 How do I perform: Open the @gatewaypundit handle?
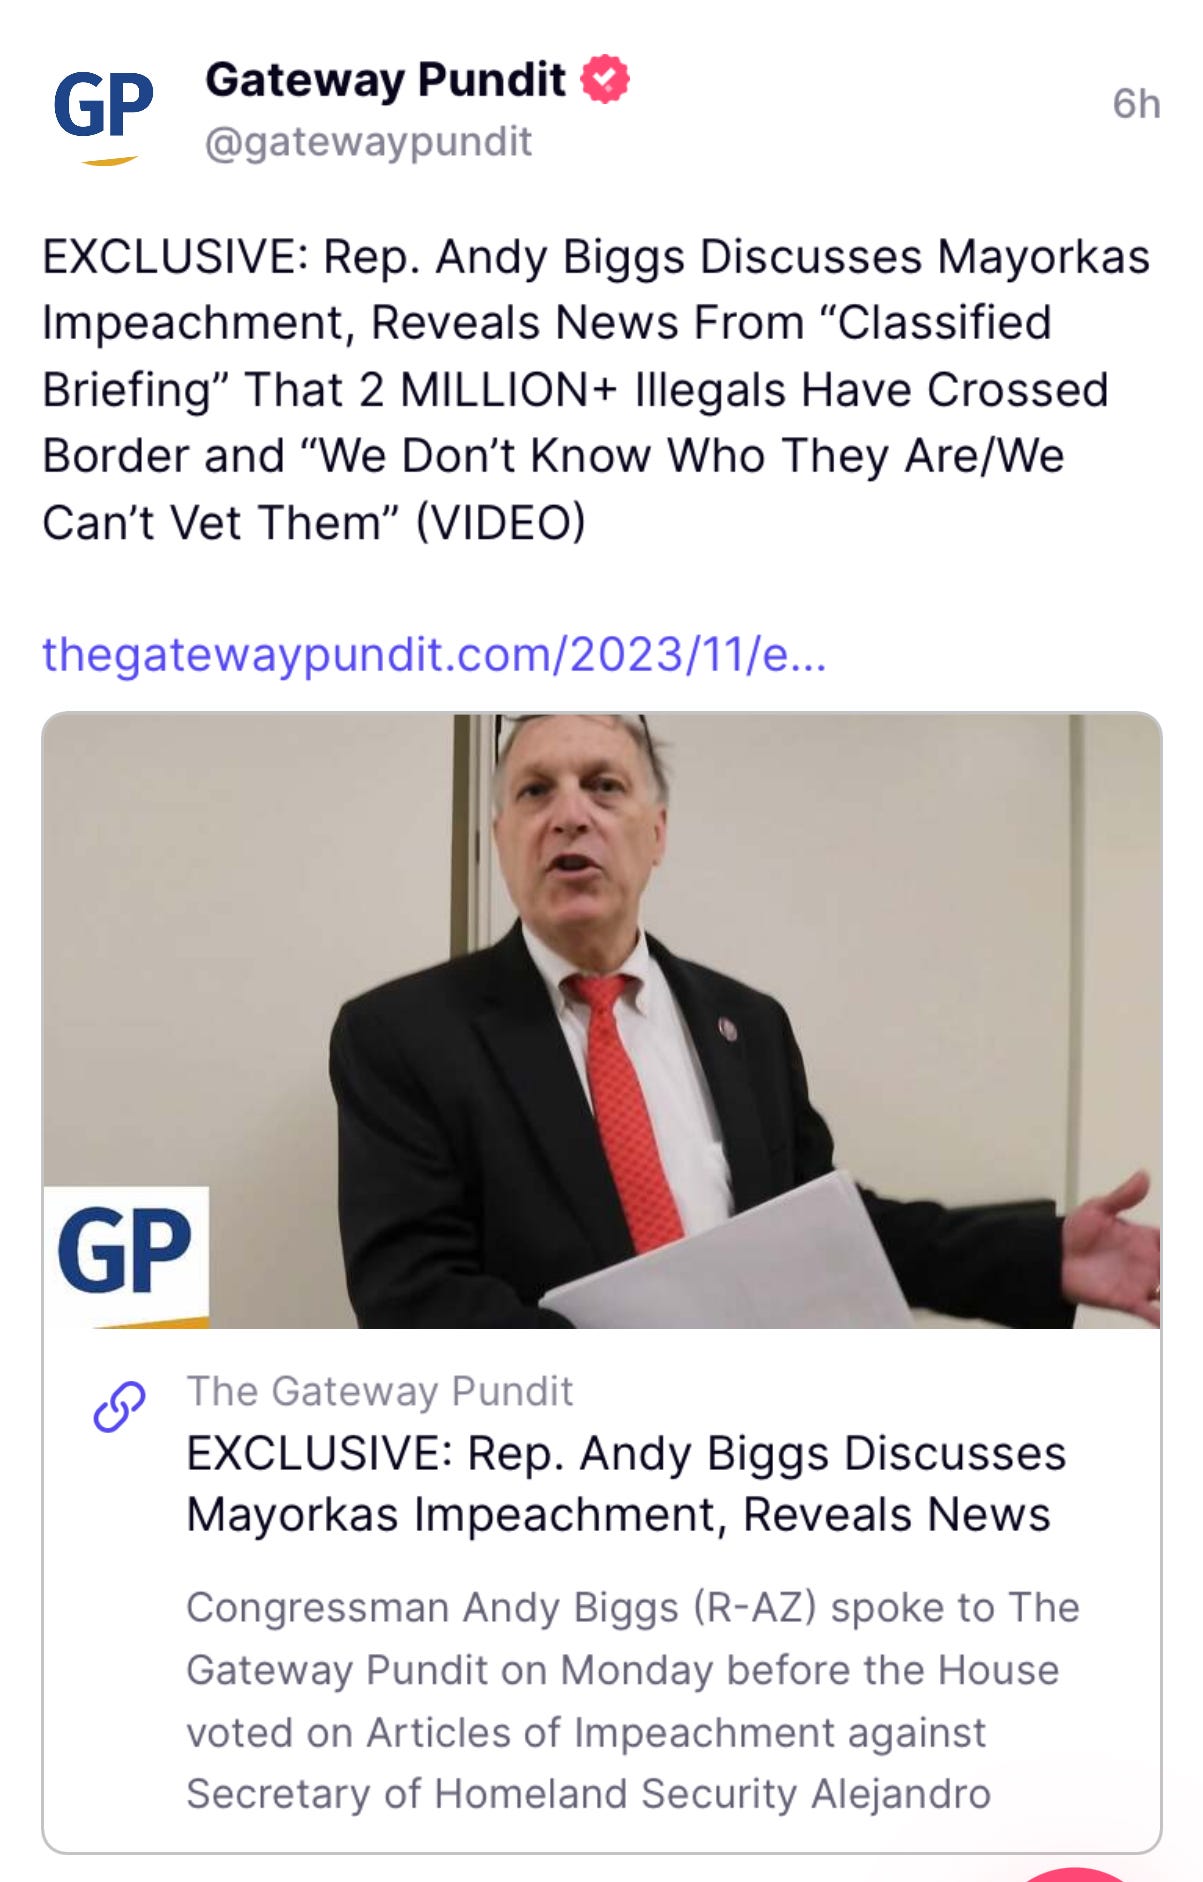[x=368, y=142]
